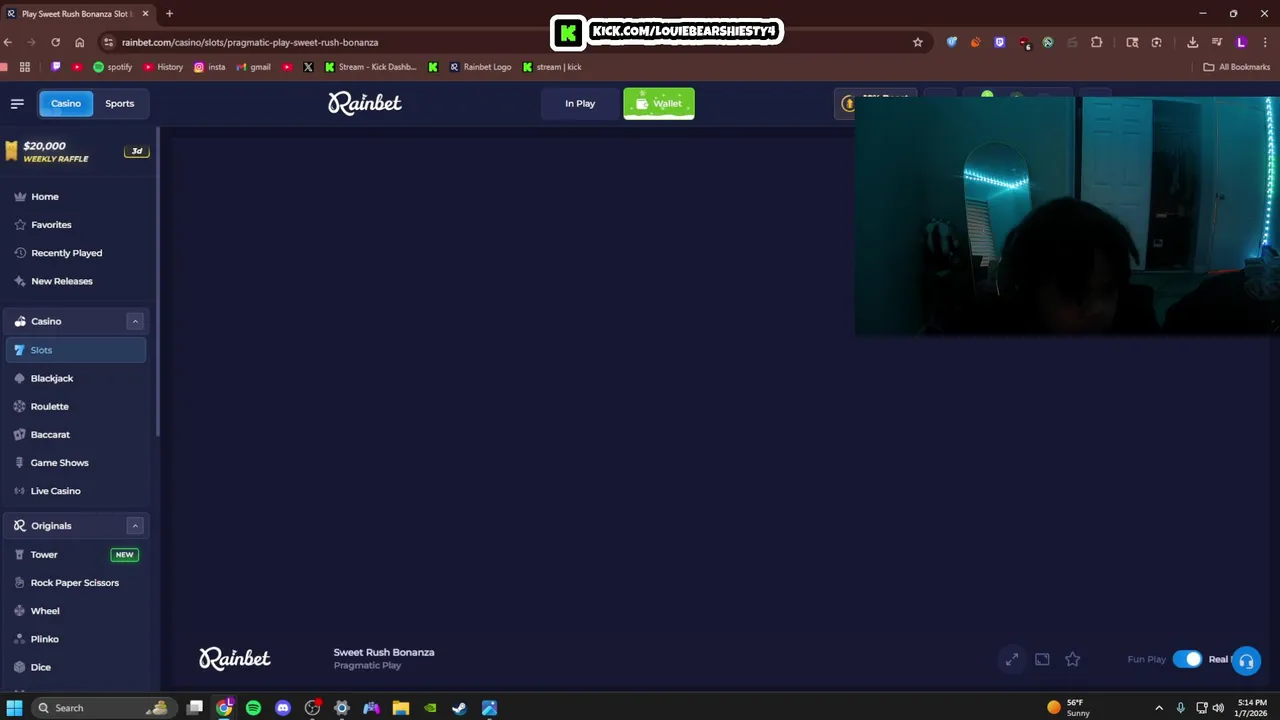Open the History bookmark

point(163,67)
